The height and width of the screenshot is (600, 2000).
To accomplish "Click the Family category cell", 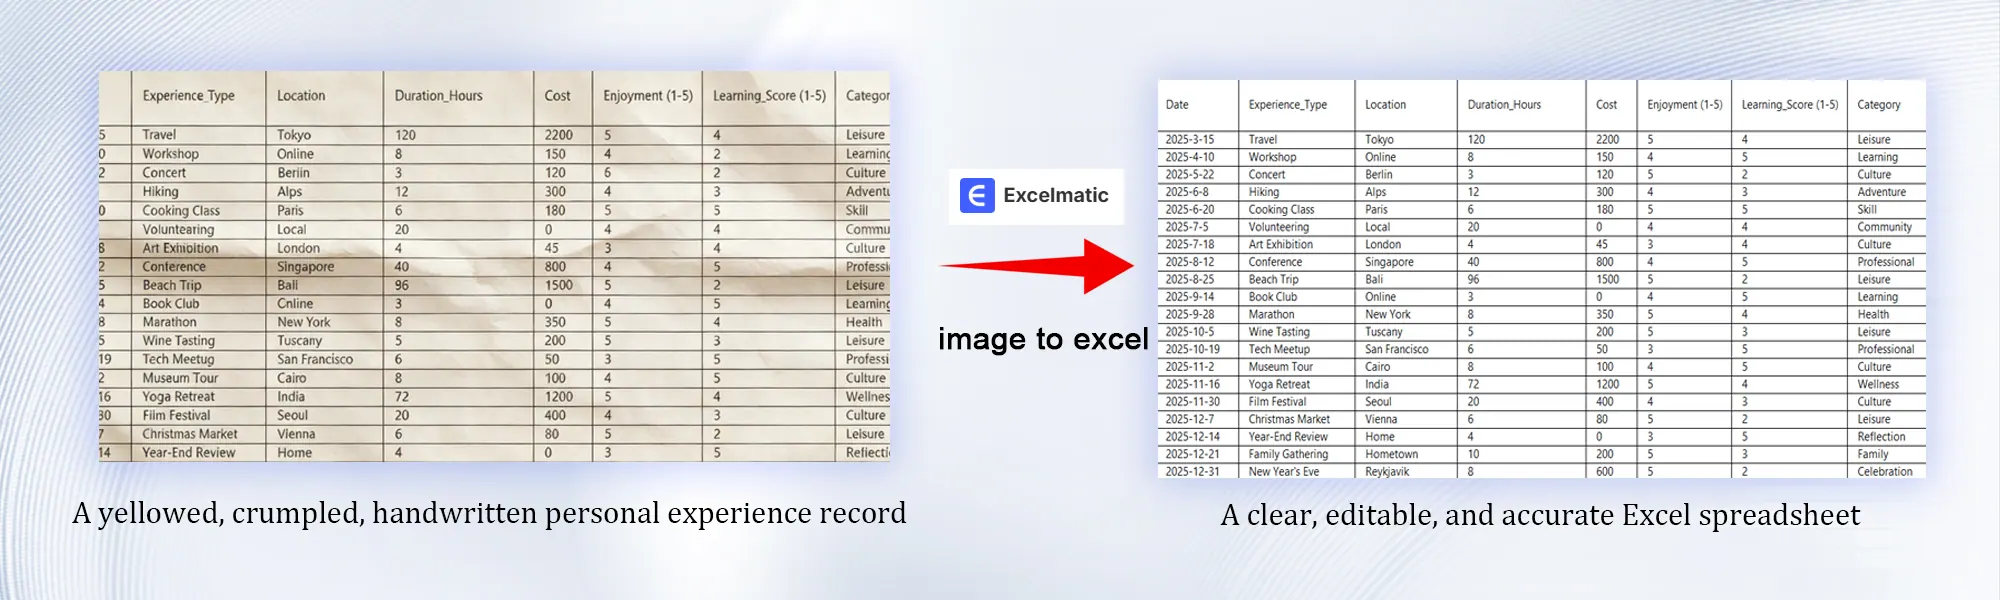I will [1872, 454].
